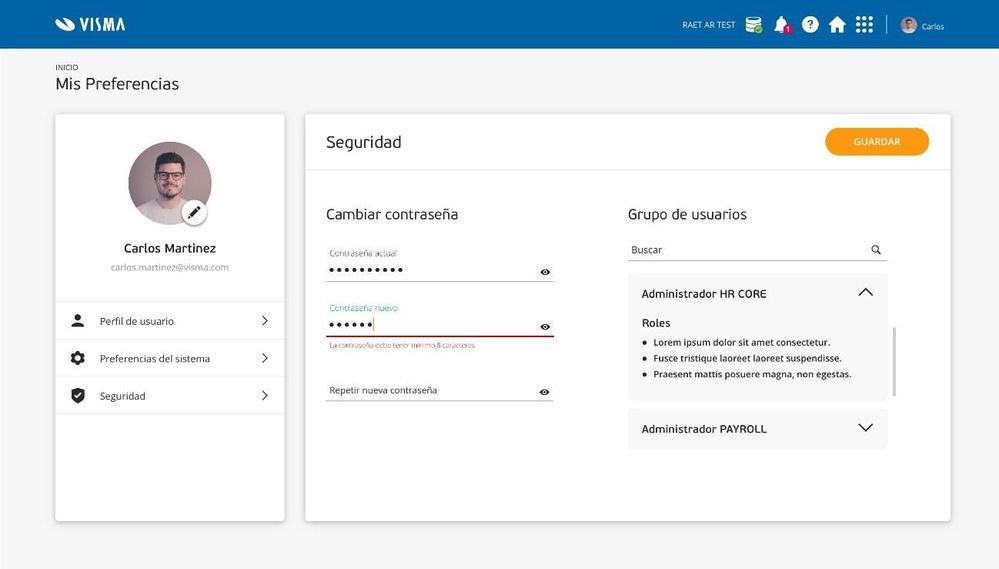Click the carlos.martinez@visma.com email text
Viewport: 999px width, 569px height.
169,267
